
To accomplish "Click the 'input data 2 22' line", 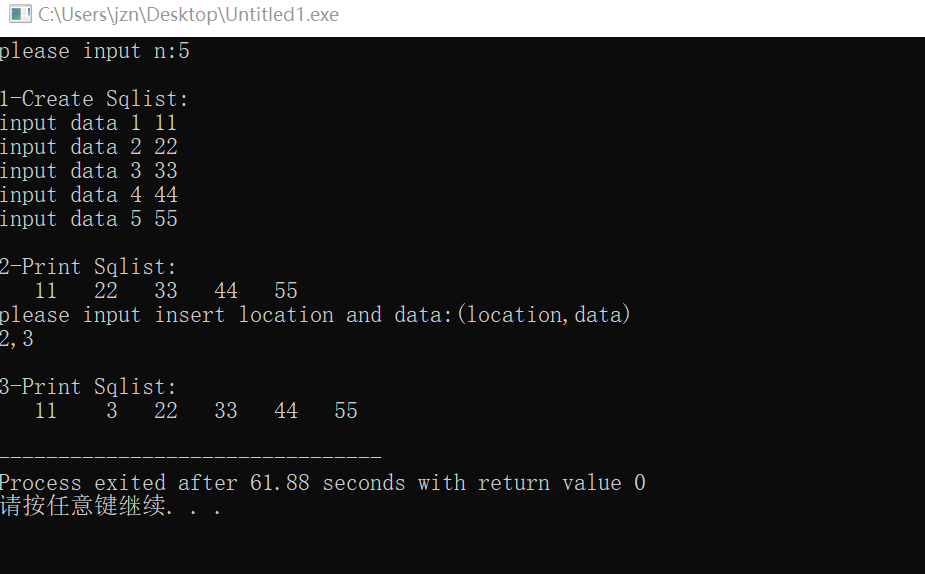I will click(x=88, y=147).
